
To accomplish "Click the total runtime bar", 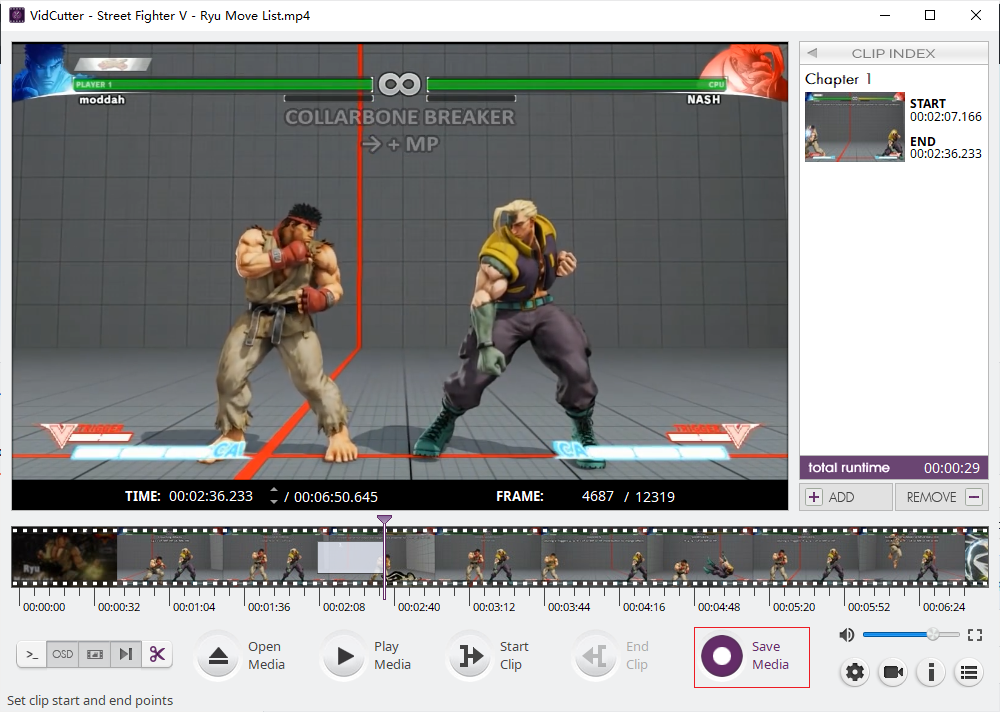I will click(893, 468).
